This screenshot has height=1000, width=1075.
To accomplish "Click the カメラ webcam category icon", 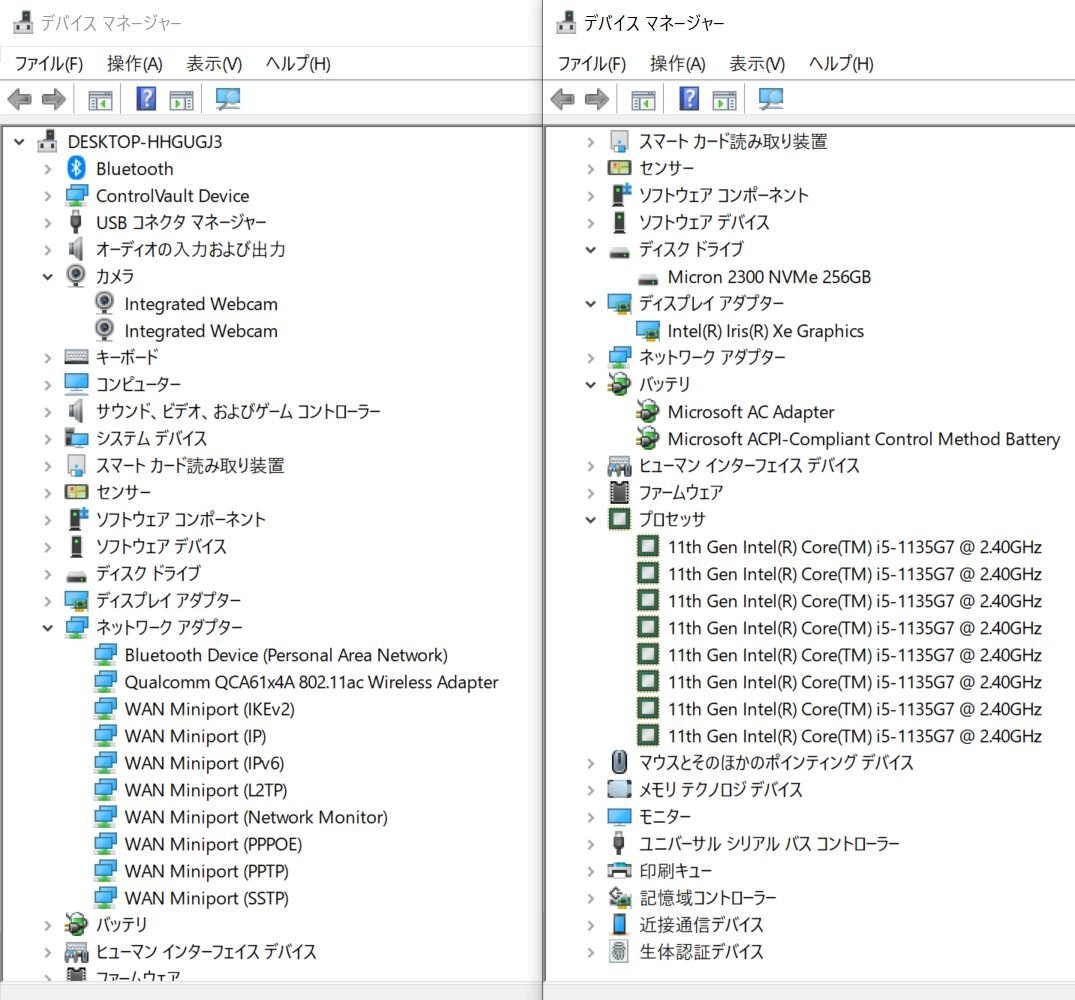I will [76, 276].
